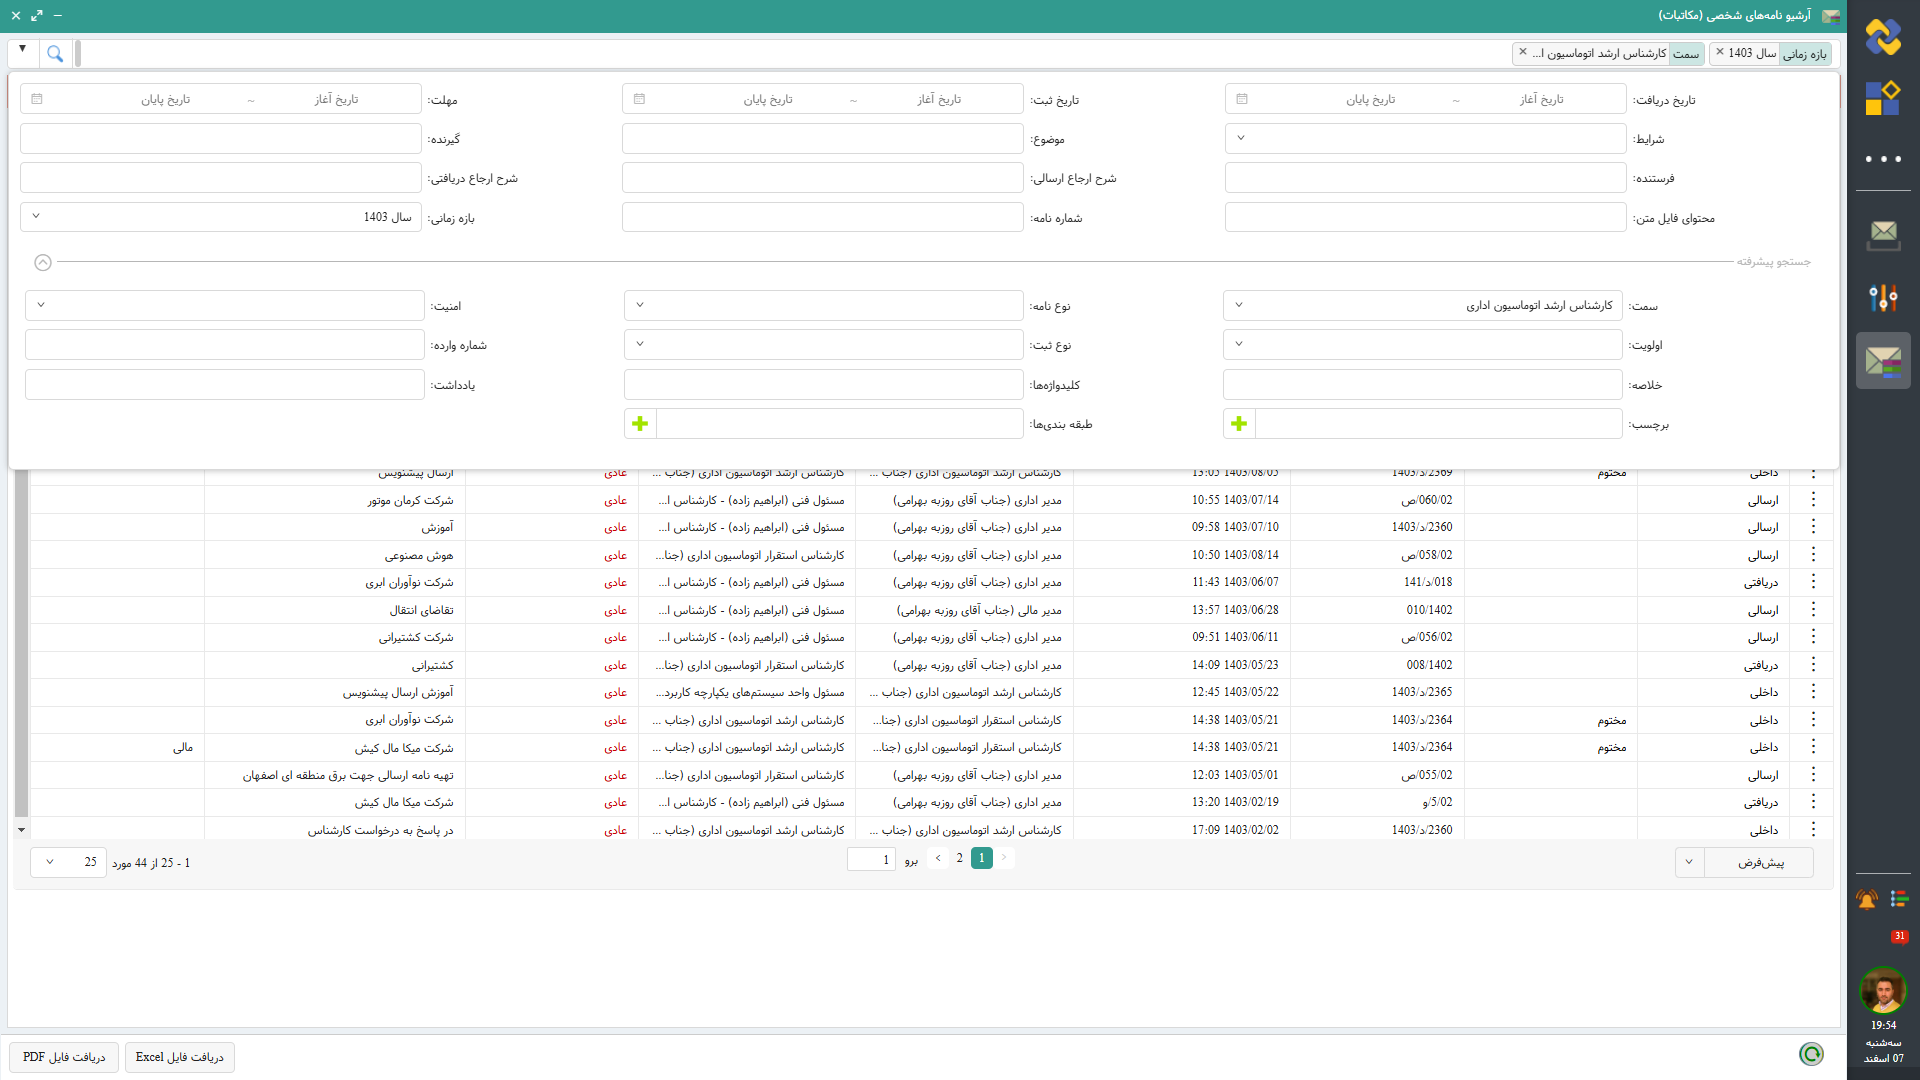Click the دریافت فایل Excel button

tap(180, 1057)
